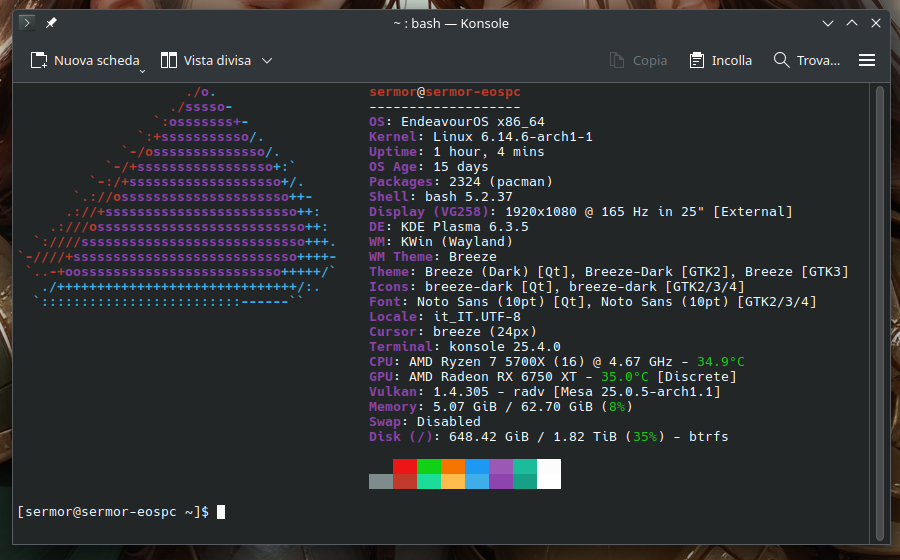This screenshot has height=560, width=900.
Task: Click the Nuova scheda new tab icon
Action: [39, 61]
